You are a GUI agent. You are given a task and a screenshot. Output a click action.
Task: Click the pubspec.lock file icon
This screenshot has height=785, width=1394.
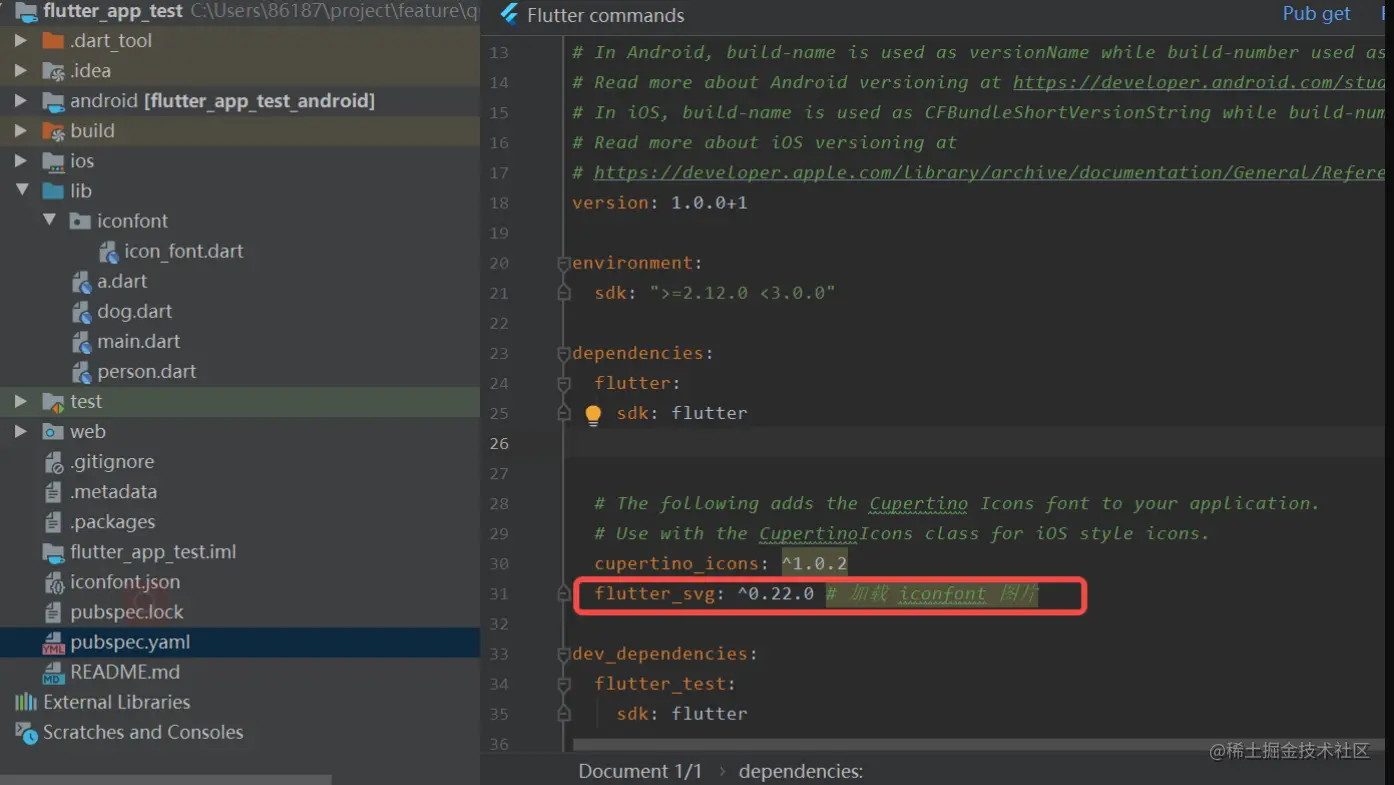click(54, 612)
